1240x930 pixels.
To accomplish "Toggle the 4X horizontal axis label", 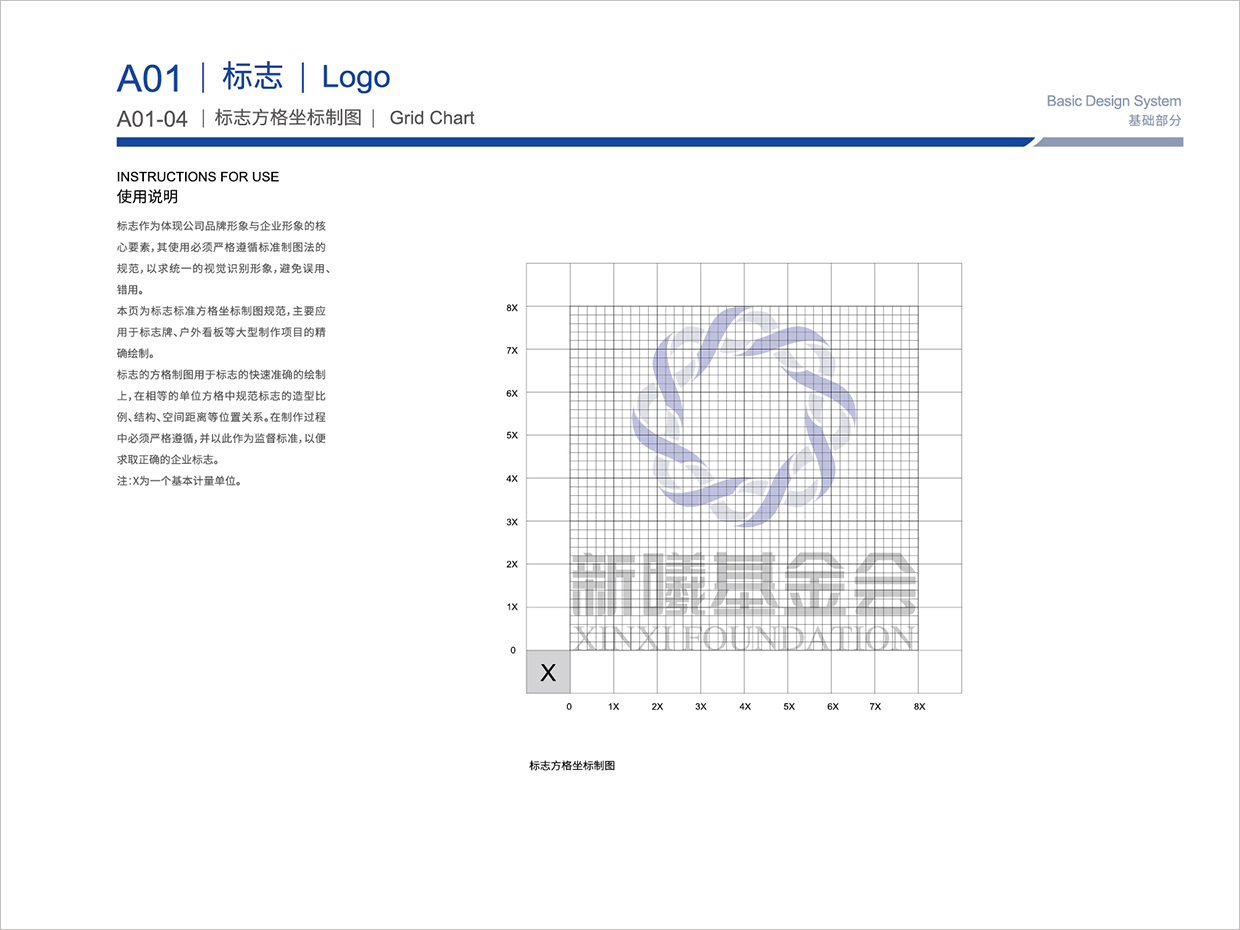I will [744, 706].
